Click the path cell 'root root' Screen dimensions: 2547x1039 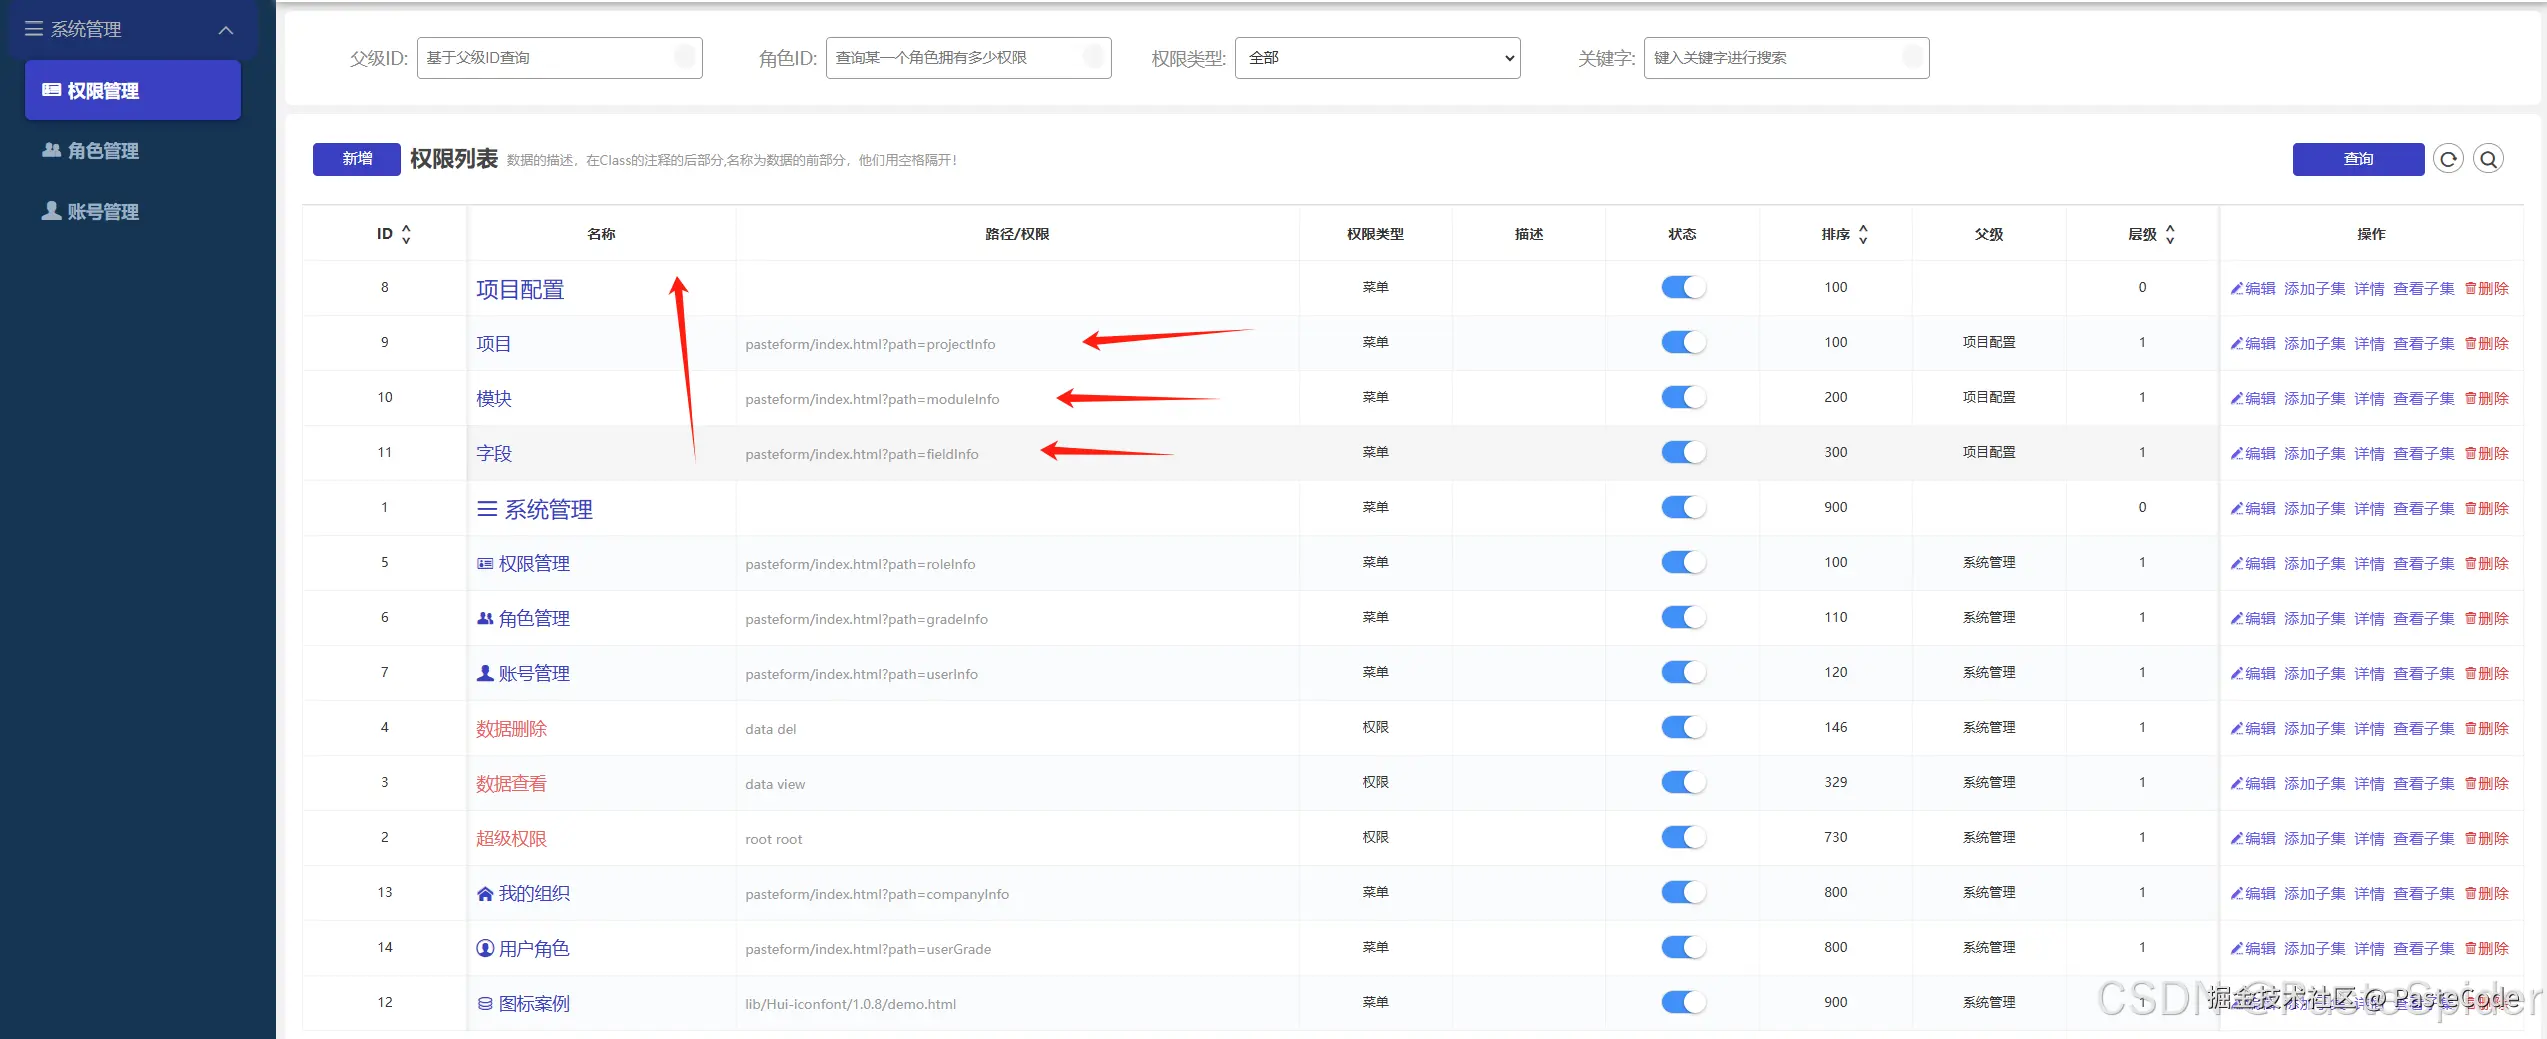pyautogui.click(x=774, y=839)
